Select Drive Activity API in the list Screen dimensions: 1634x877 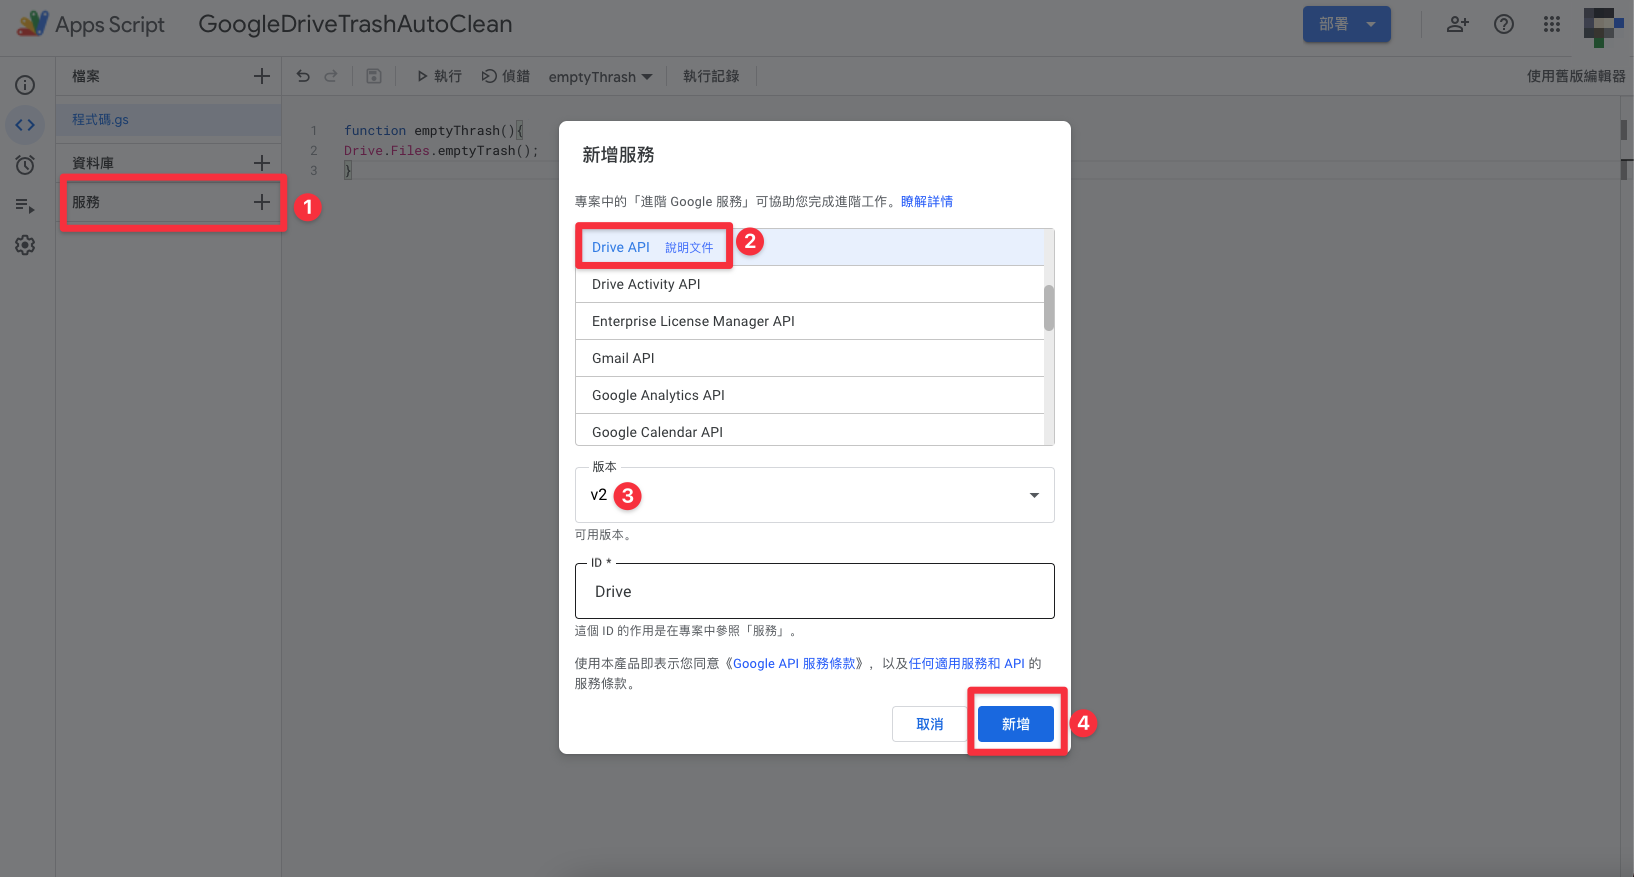point(810,284)
